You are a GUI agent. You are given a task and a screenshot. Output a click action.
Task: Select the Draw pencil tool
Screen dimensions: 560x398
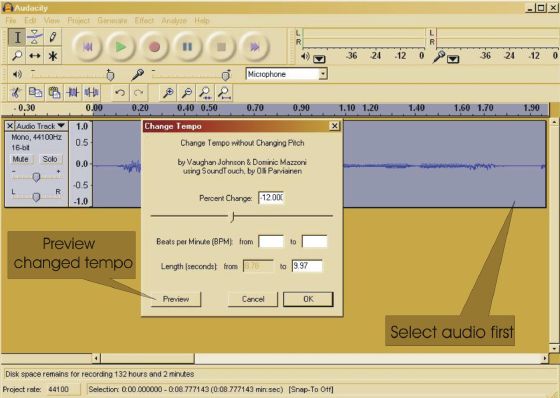click(x=52, y=37)
